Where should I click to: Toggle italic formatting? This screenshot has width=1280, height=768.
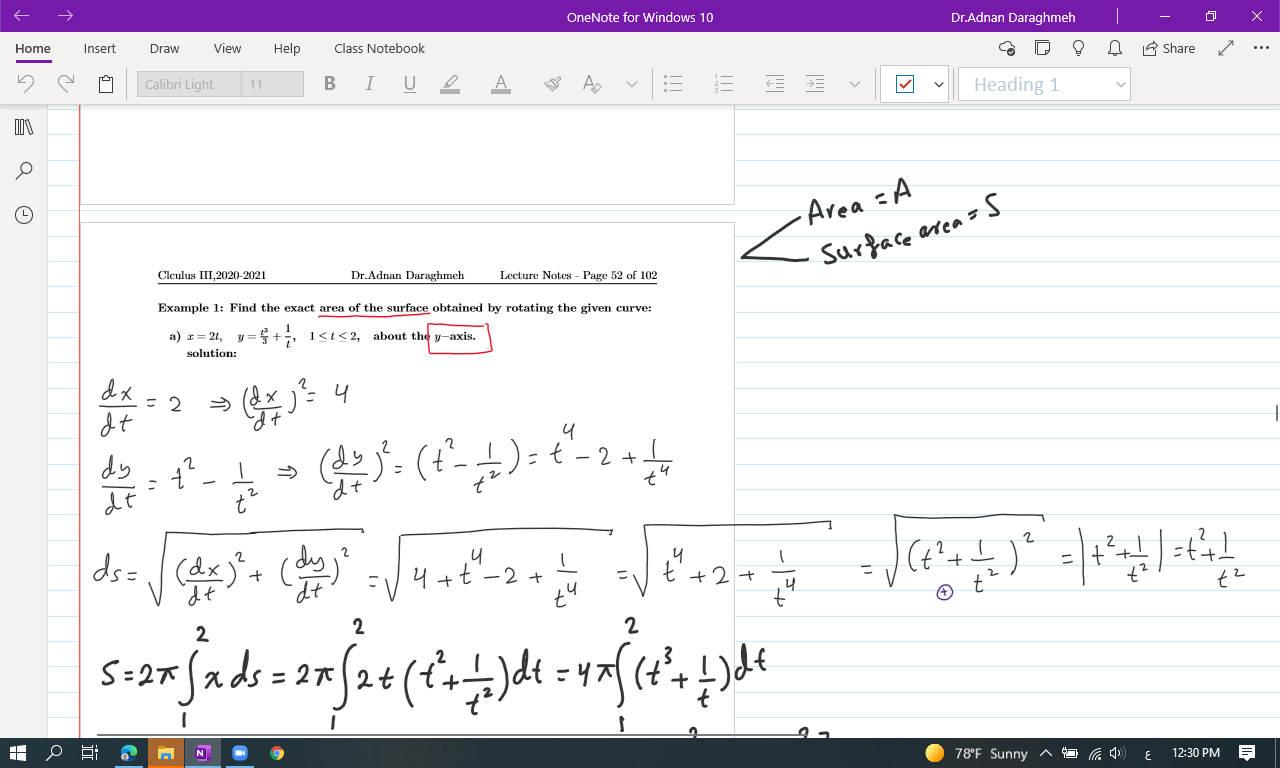click(x=369, y=84)
